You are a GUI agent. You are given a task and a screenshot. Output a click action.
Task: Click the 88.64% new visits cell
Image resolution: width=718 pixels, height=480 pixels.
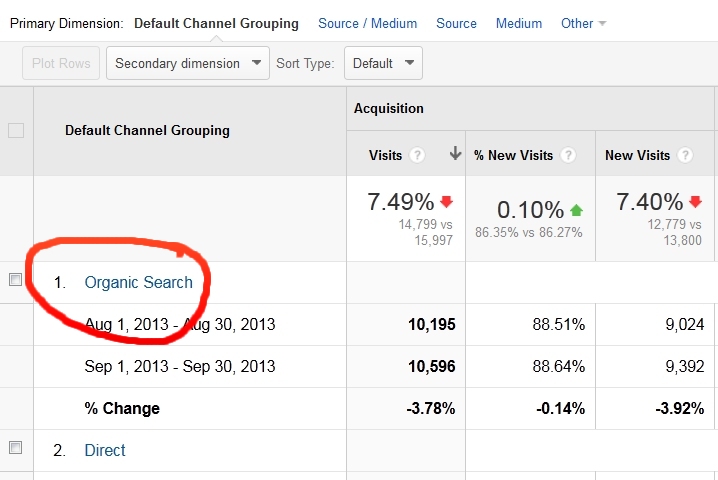click(559, 366)
